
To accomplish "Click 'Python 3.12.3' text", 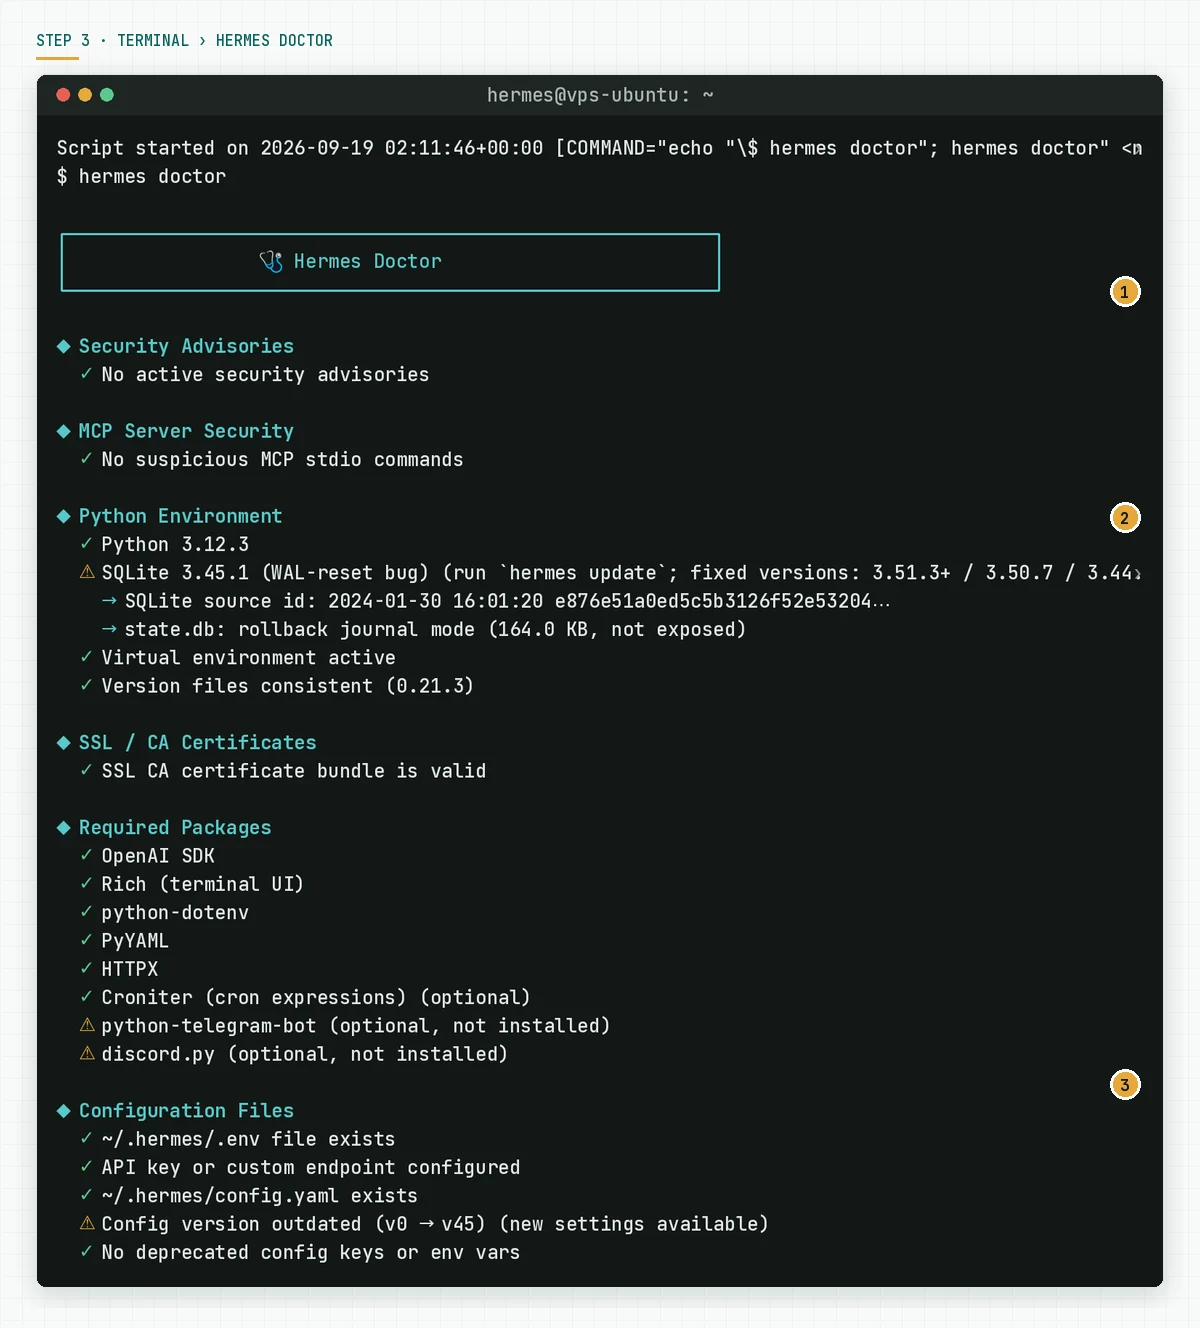I will click(x=175, y=544).
